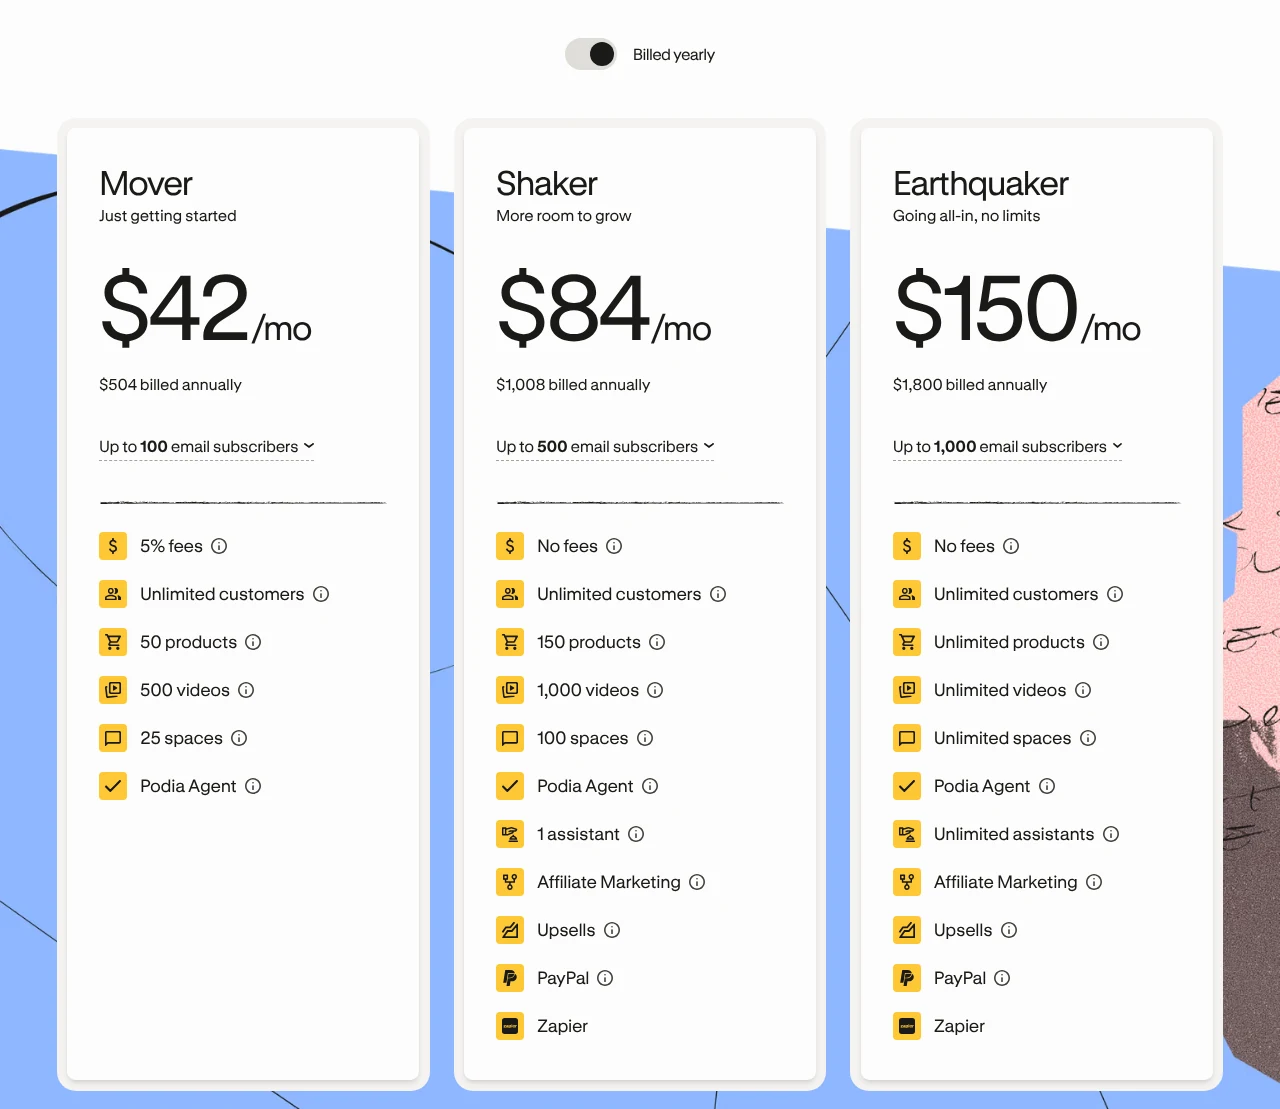Click Shaker Zapier icon
The width and height of the screenshot is (1280, 1109).
[510, 1026]
